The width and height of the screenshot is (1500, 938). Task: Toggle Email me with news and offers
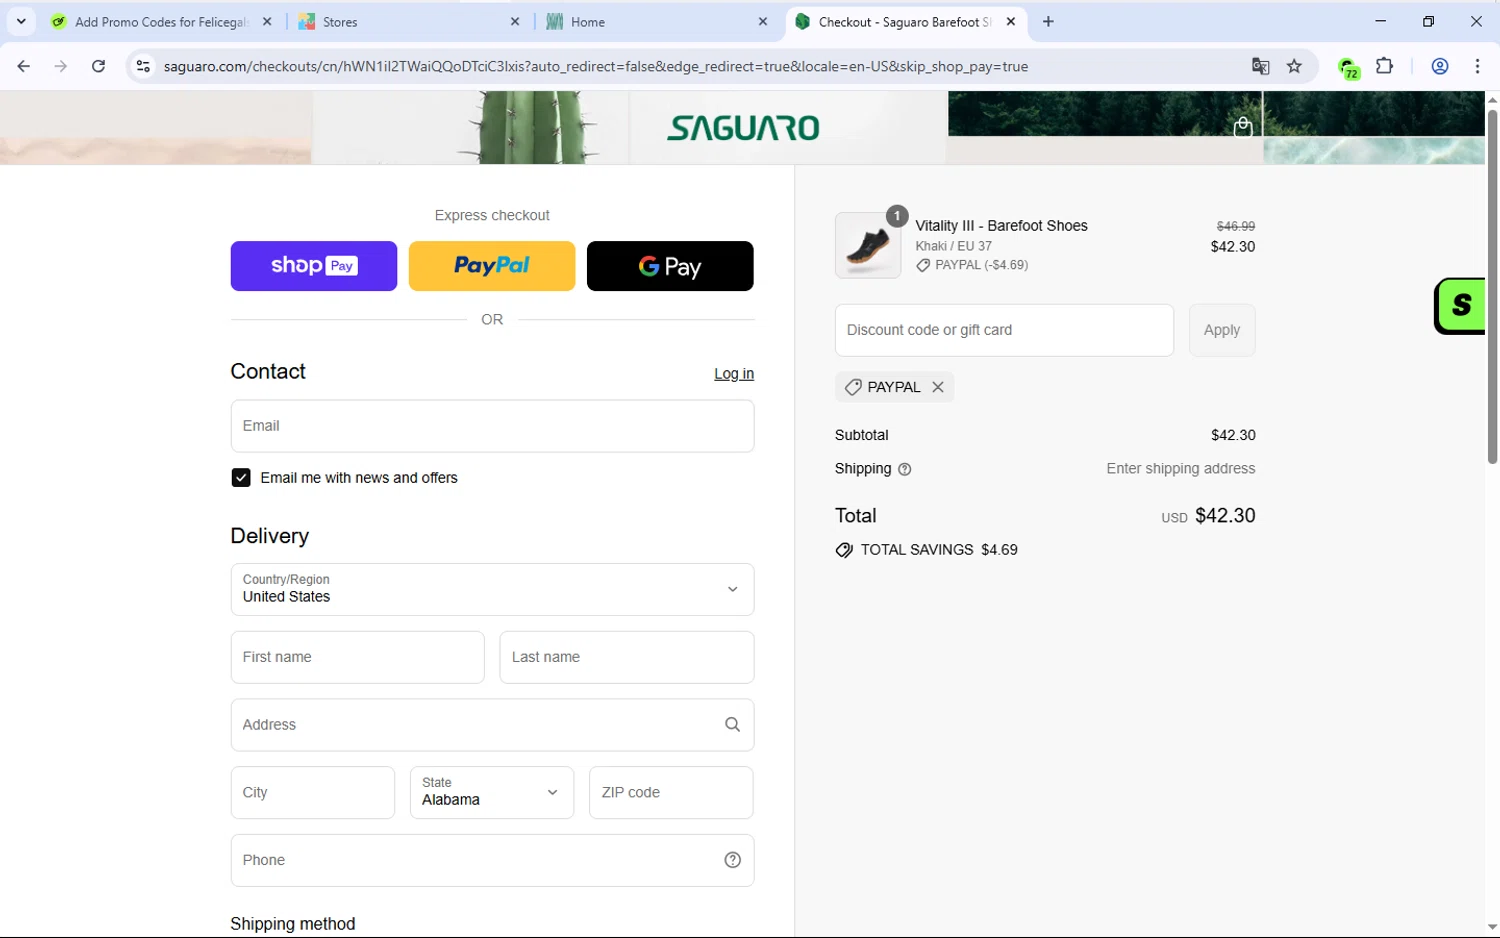point(241,478)
